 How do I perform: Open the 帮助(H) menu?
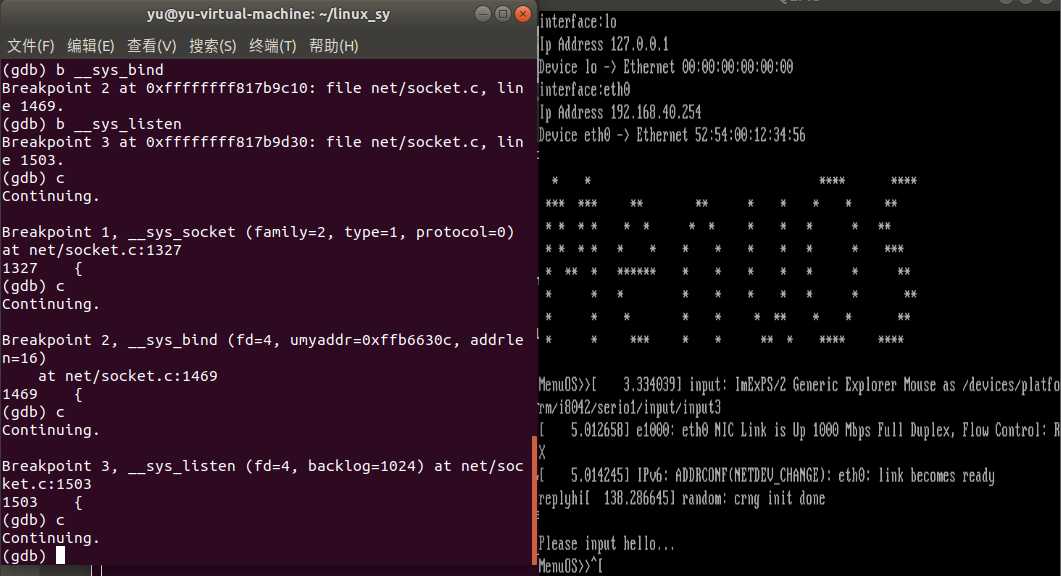point(334,46)
